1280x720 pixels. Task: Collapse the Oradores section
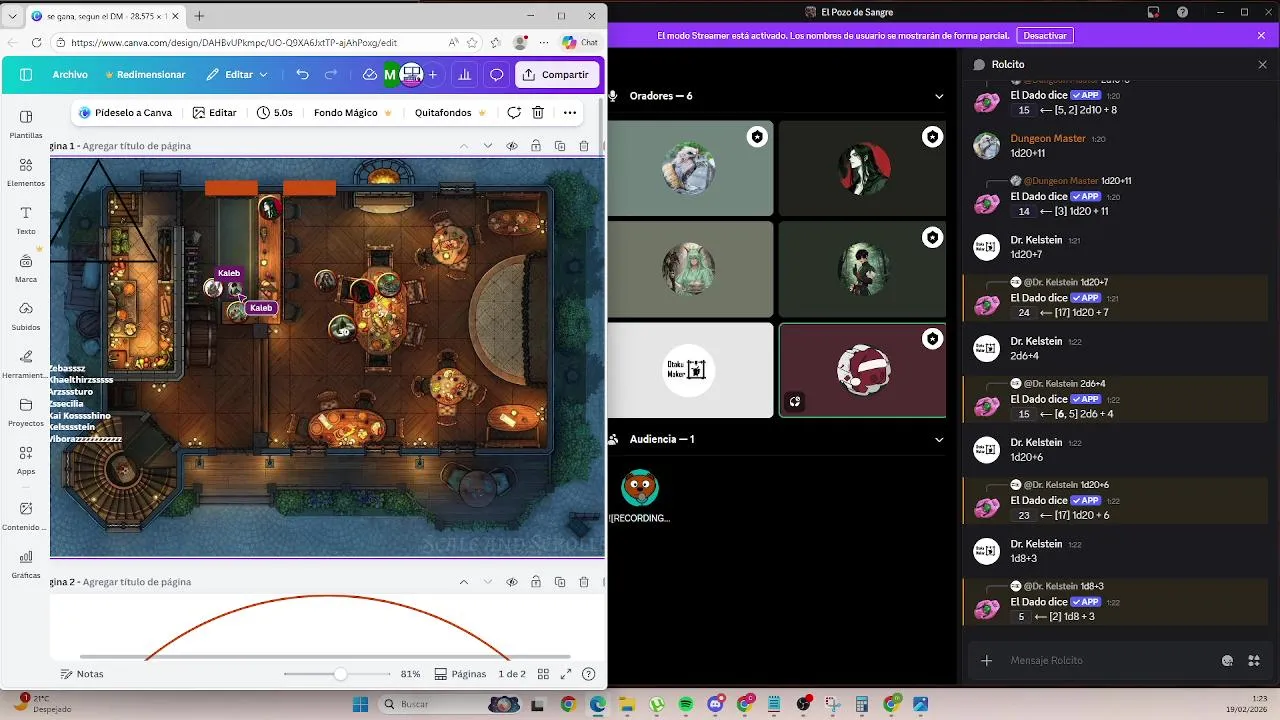tap(939, 97)
